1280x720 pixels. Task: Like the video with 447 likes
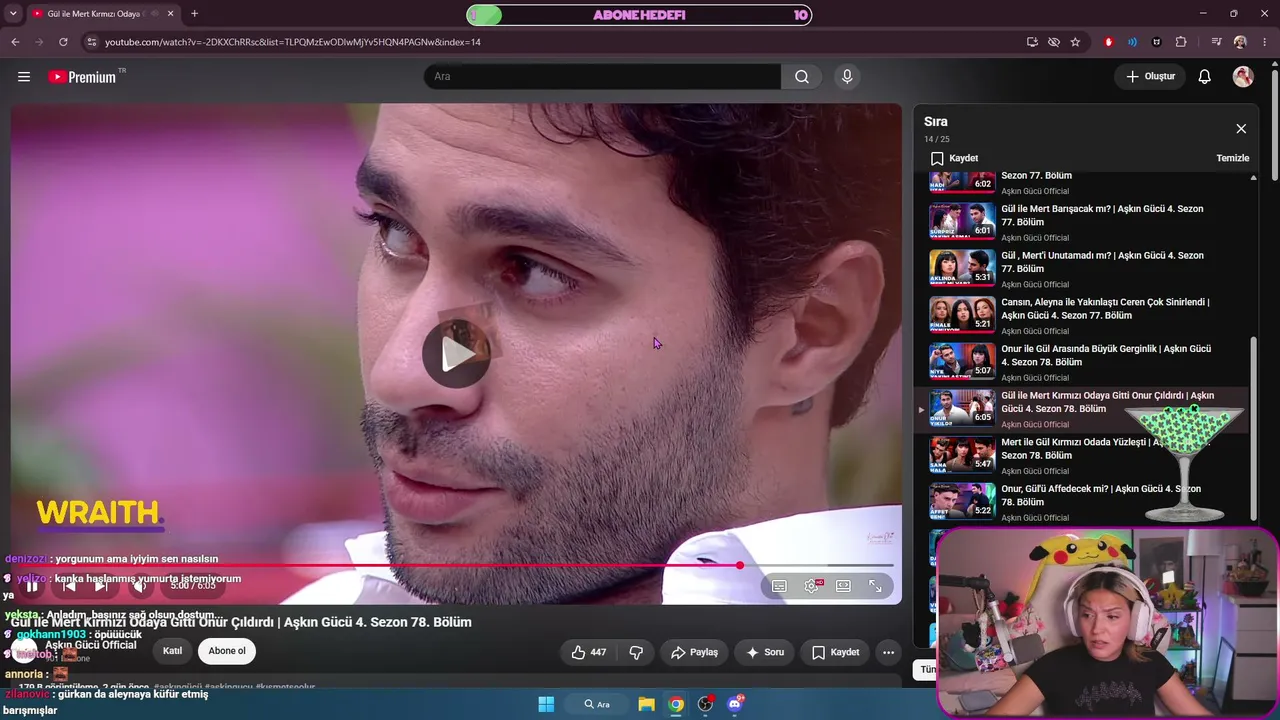[x=588, y=652]
